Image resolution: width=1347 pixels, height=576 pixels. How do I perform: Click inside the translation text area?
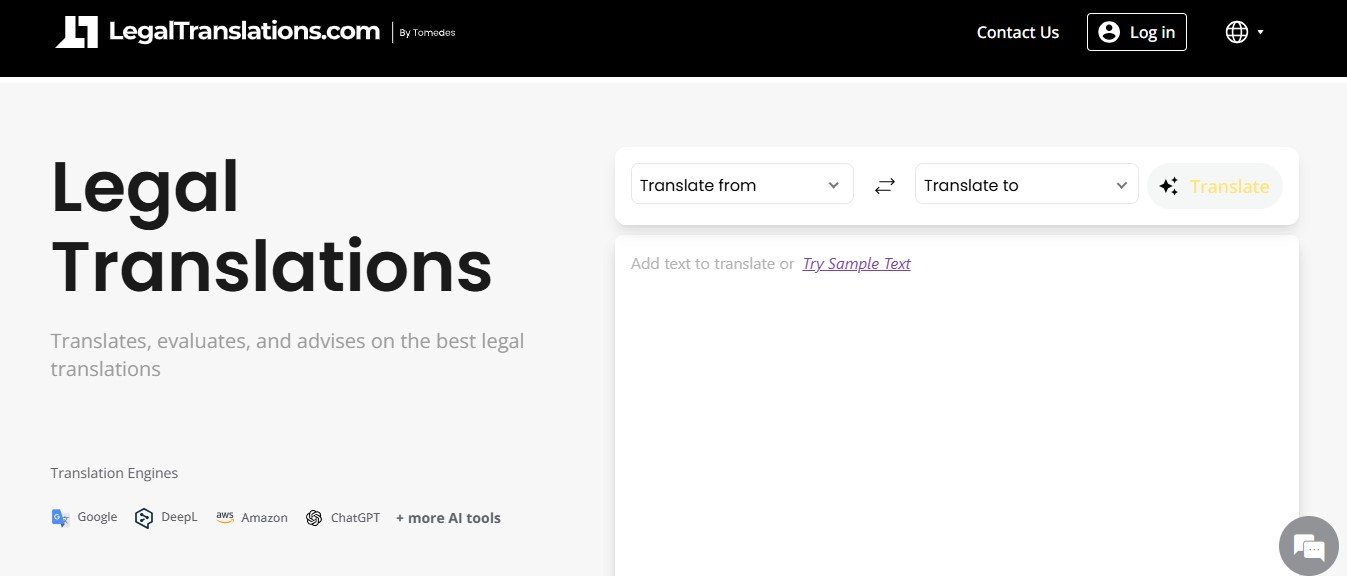956,410
